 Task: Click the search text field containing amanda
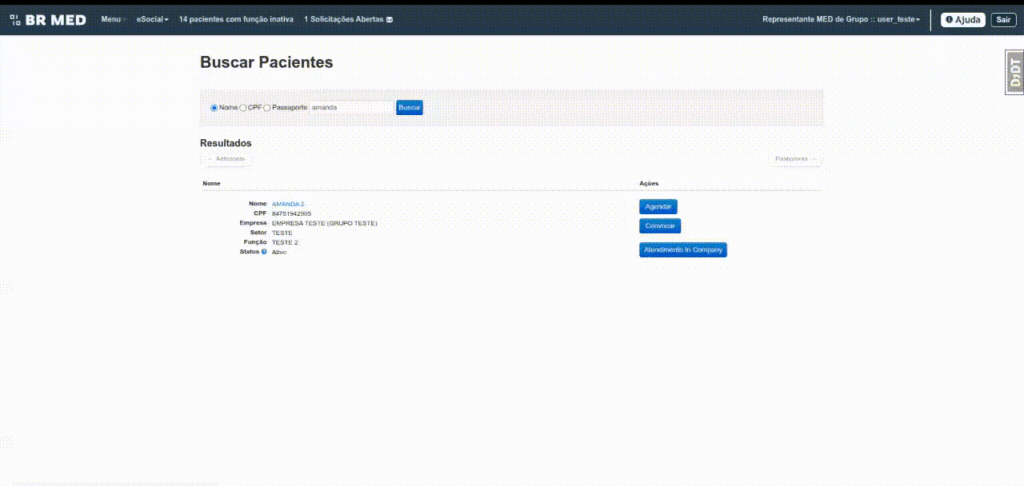(351, 107)
